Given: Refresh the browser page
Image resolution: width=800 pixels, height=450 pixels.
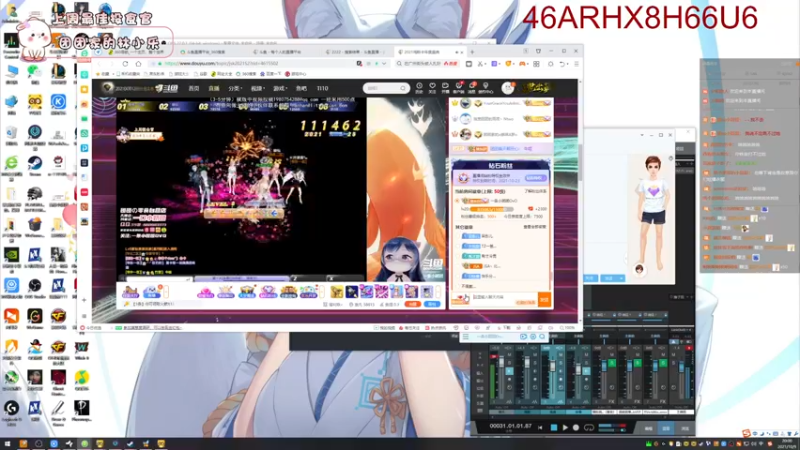Looking at the screenshot, I should pos(125,64).
